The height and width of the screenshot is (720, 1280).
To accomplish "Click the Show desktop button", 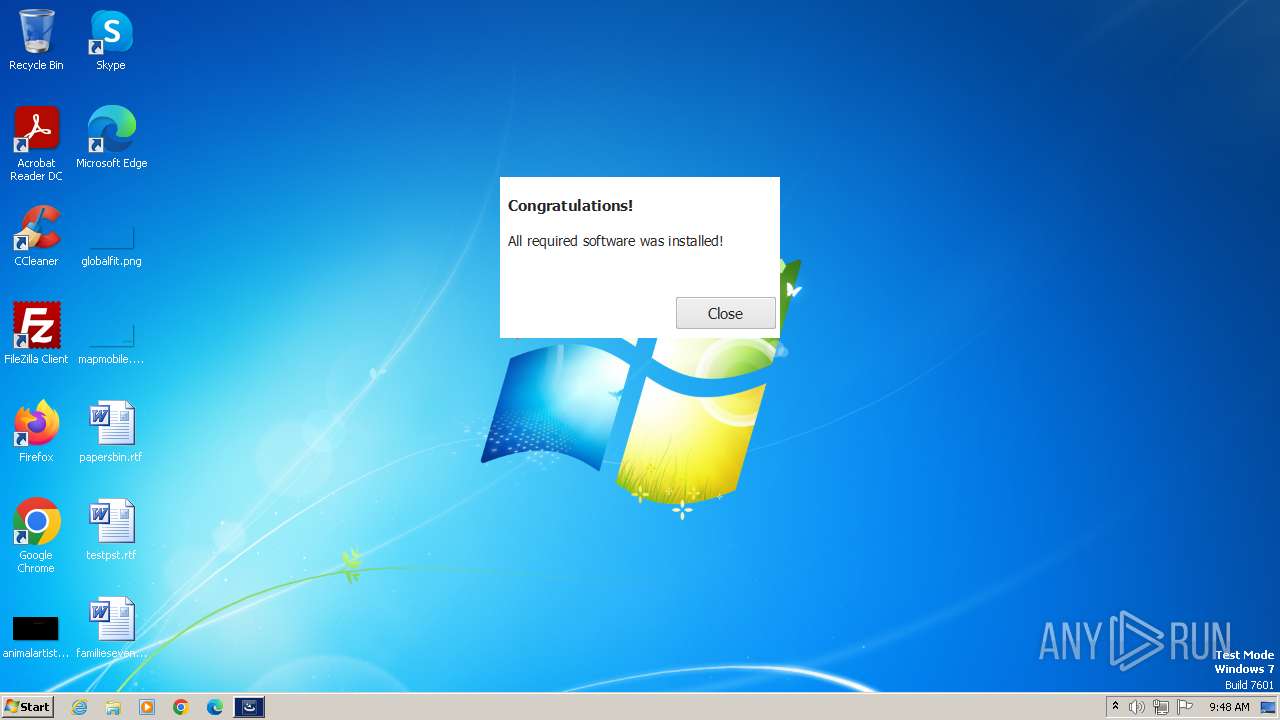I will click(1269, 707).
